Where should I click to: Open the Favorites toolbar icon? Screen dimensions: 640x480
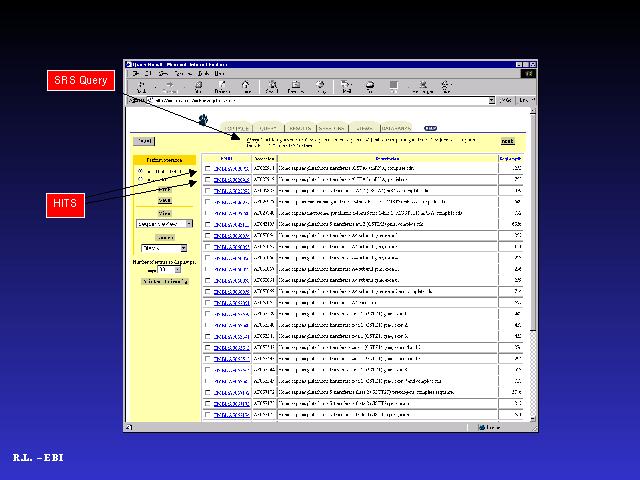(x=296, y=87)
